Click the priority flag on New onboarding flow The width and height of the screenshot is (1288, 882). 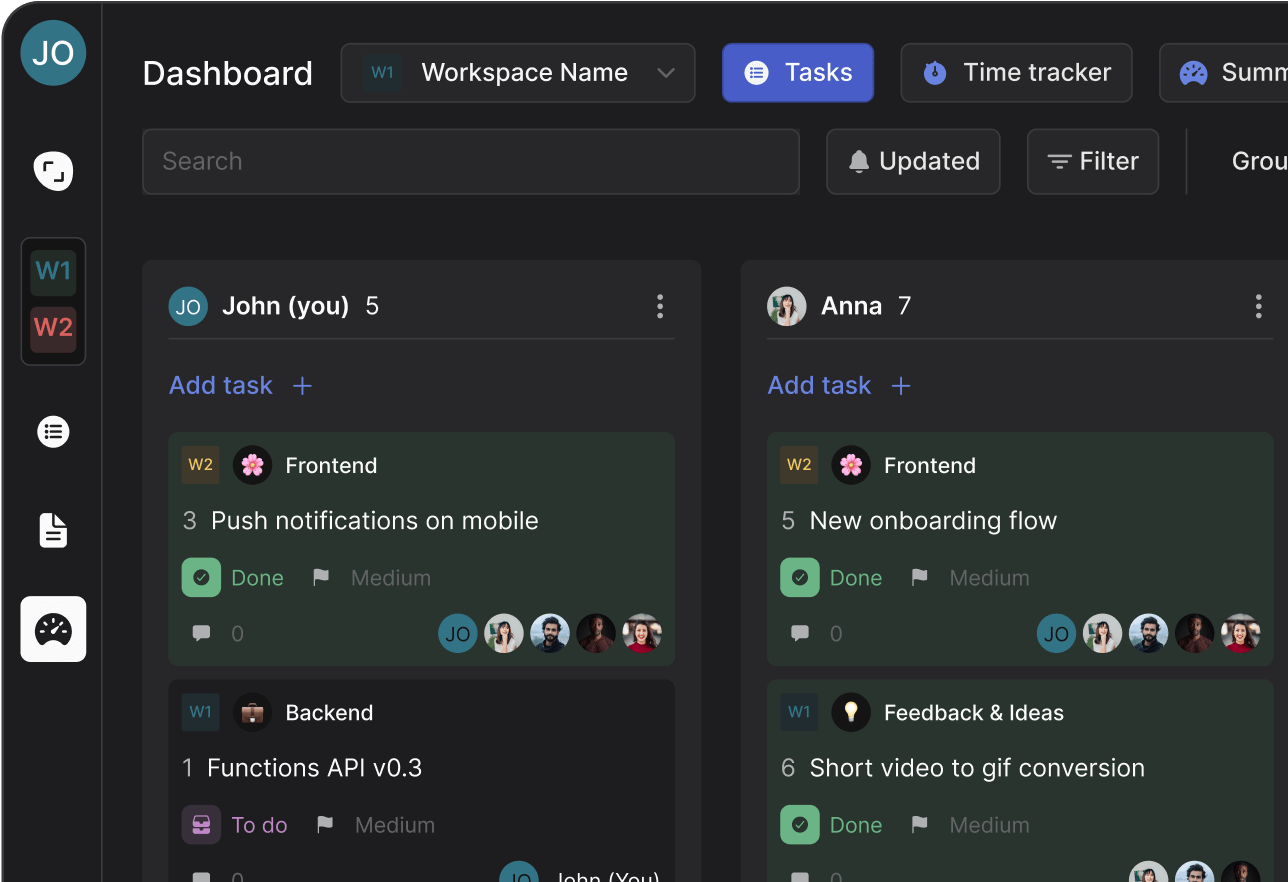[919, 578]
